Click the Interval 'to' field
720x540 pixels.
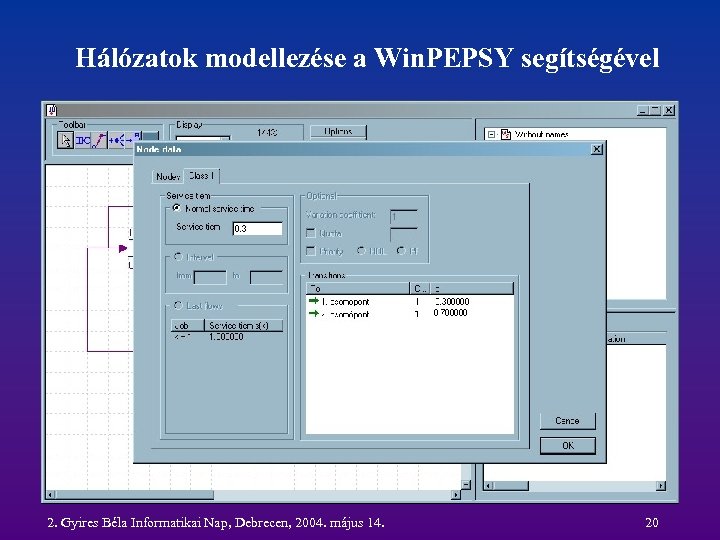coord(266,277)
